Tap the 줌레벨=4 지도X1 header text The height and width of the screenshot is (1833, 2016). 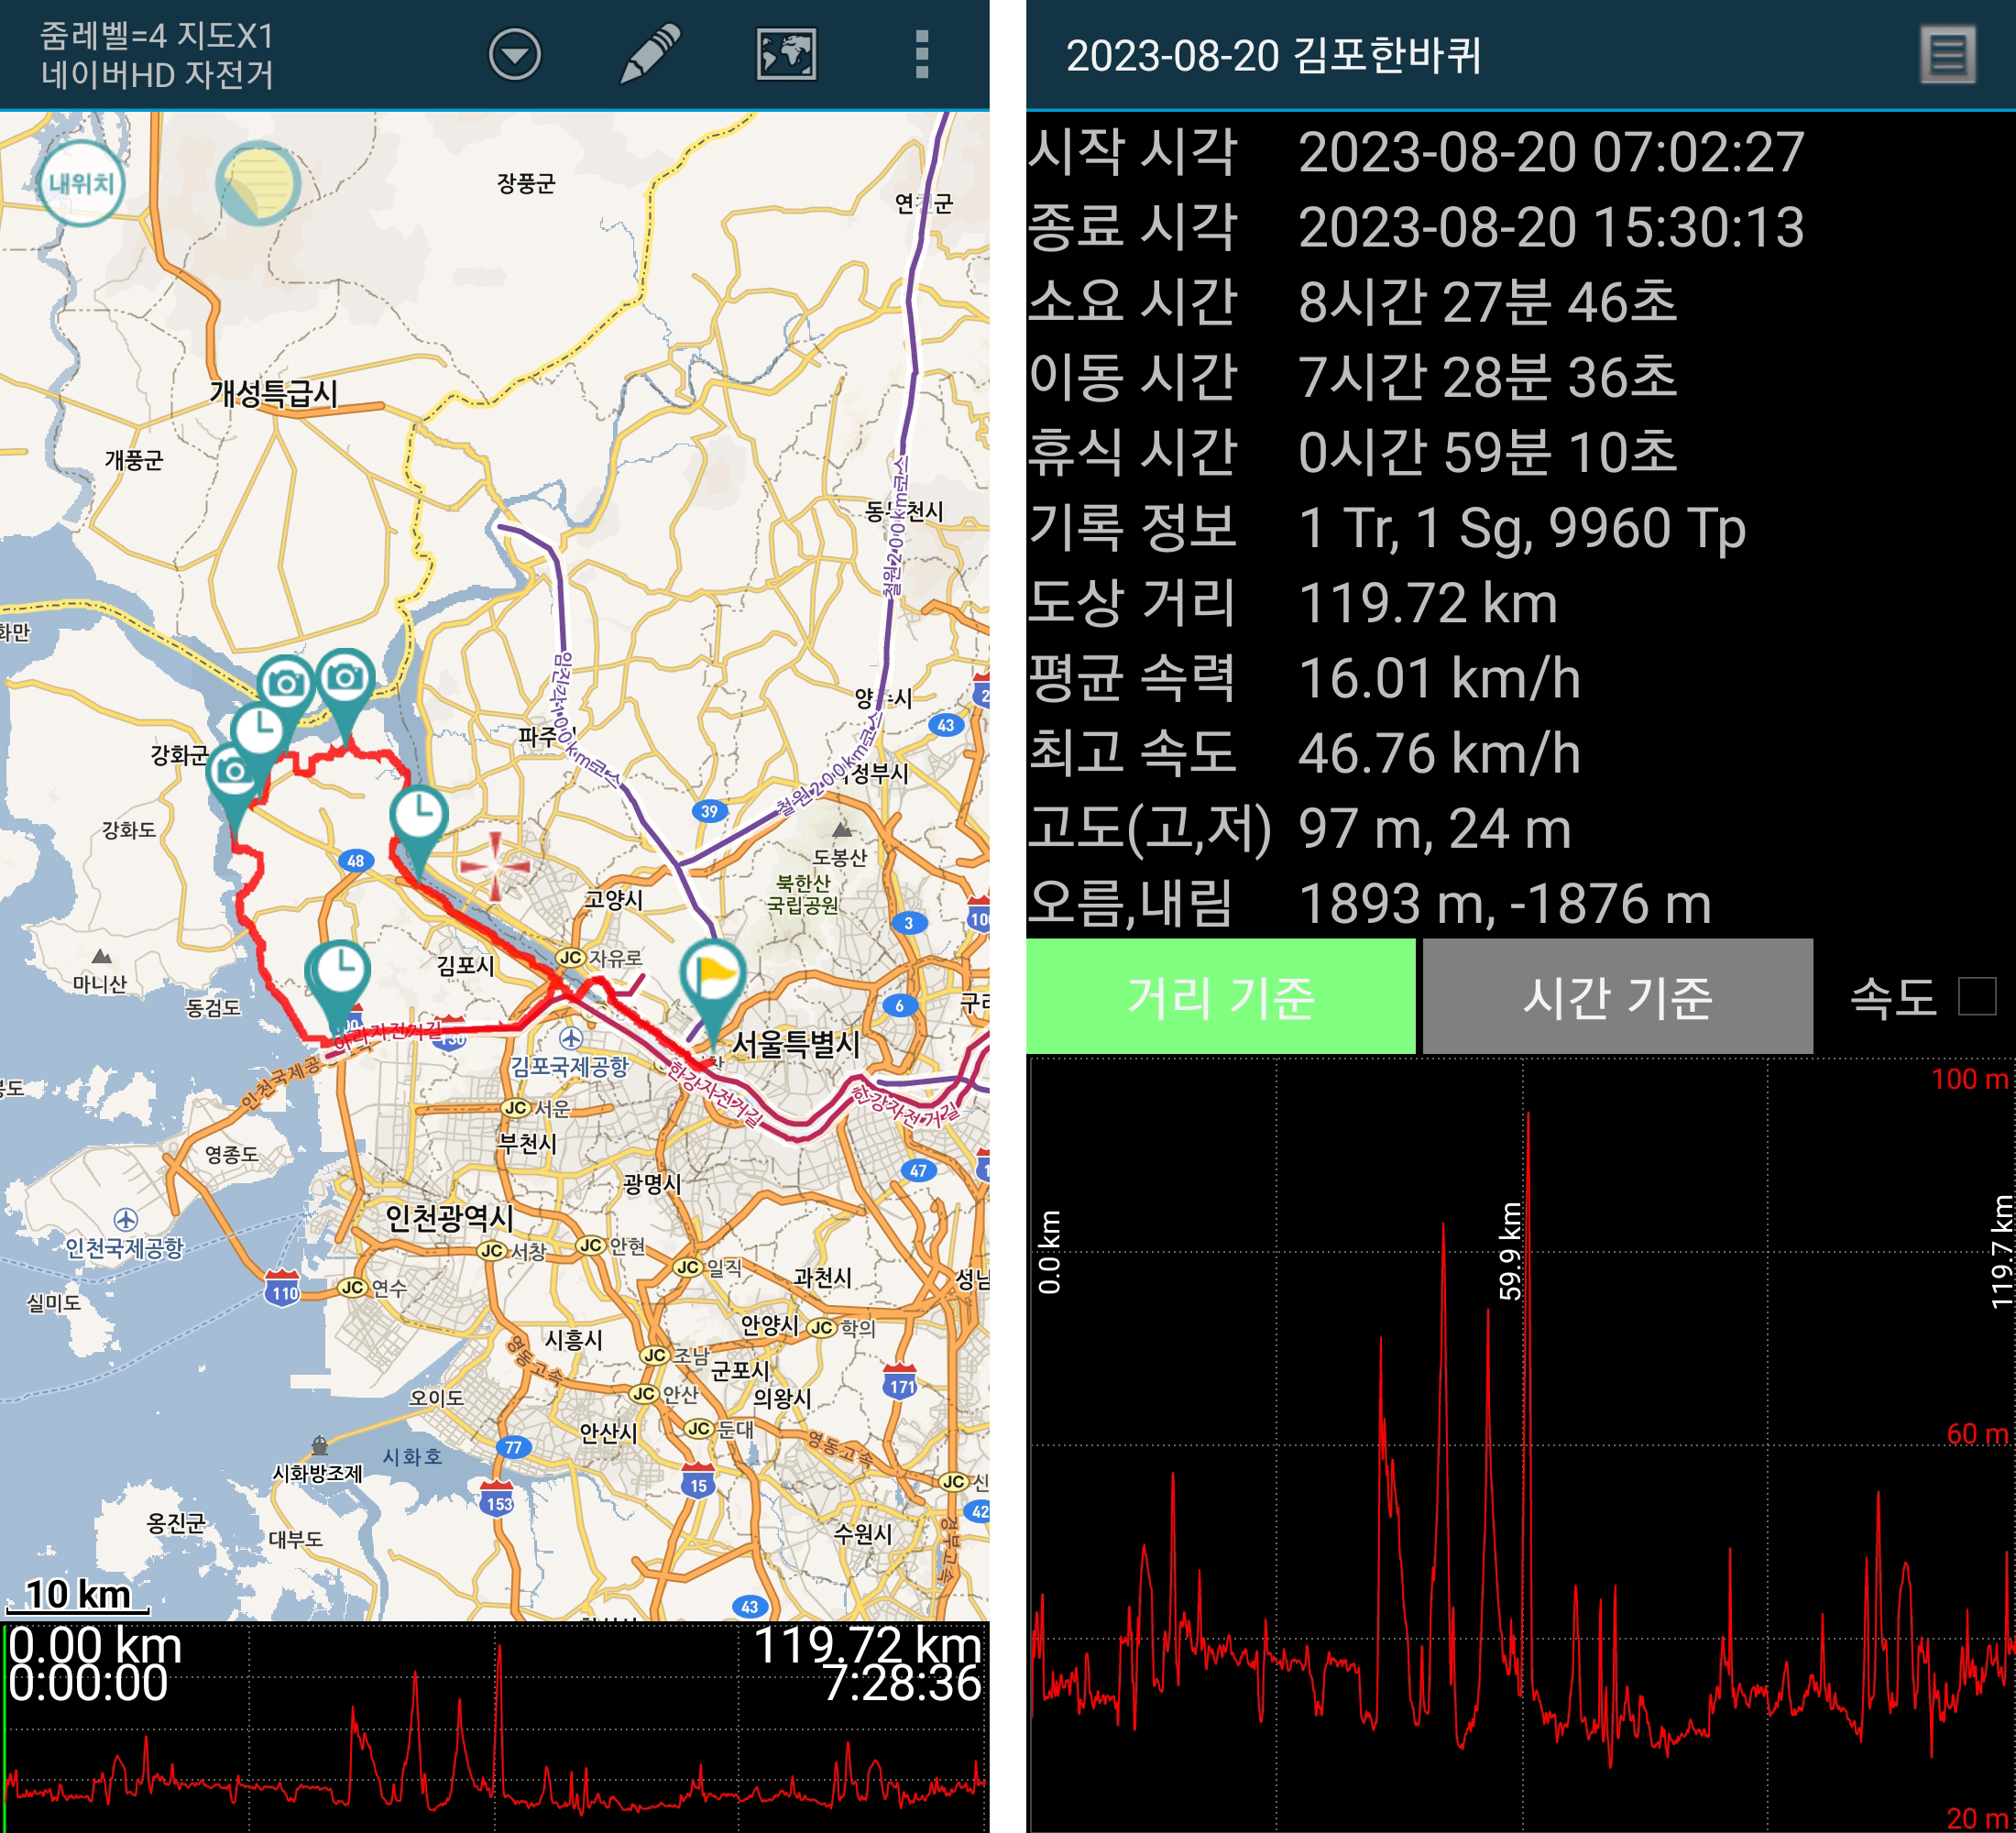click(157, 36)
